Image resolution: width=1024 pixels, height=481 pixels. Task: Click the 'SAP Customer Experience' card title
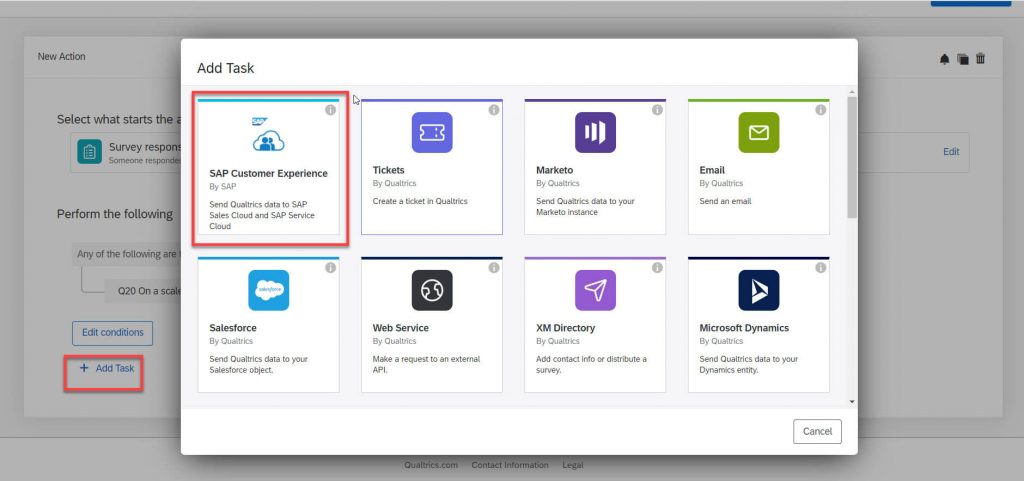pyautogui.click(x=268, y=174)
